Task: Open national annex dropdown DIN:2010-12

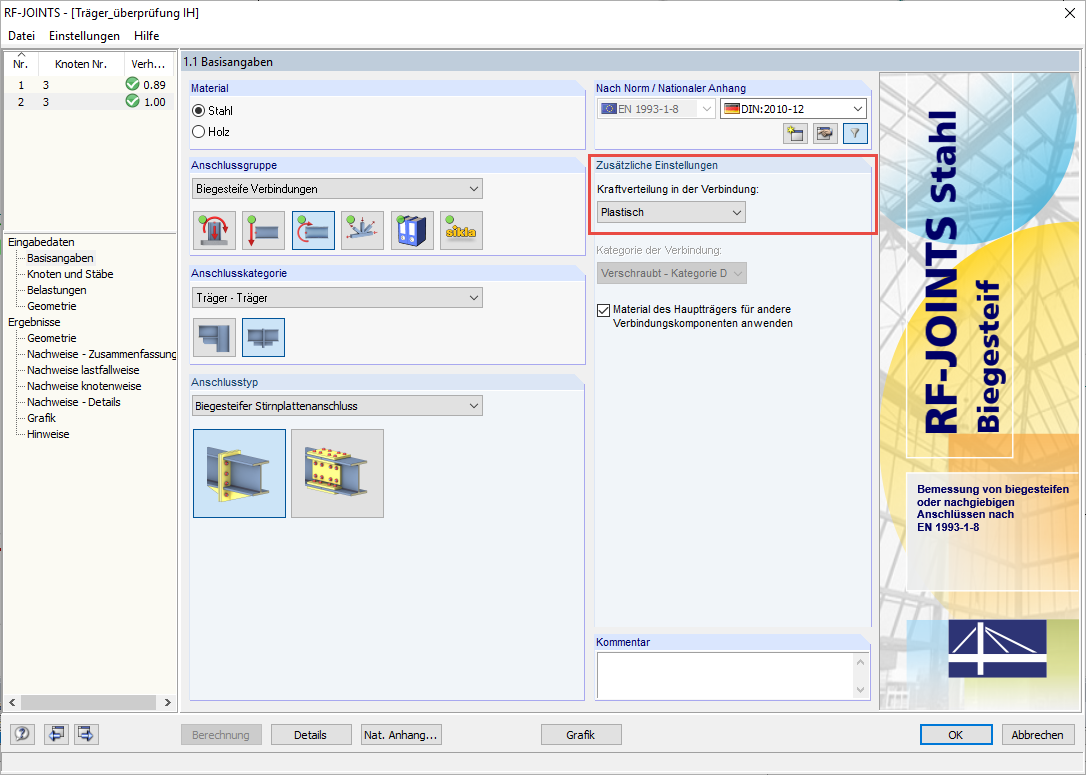Action: [794, 109]
